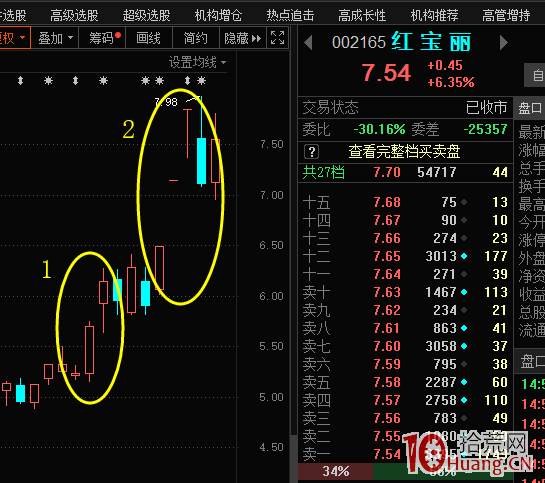Select the 卖三 sell order row at 7.56
Viewport: 545px width, 483px height.
click(x=405, y=418)
